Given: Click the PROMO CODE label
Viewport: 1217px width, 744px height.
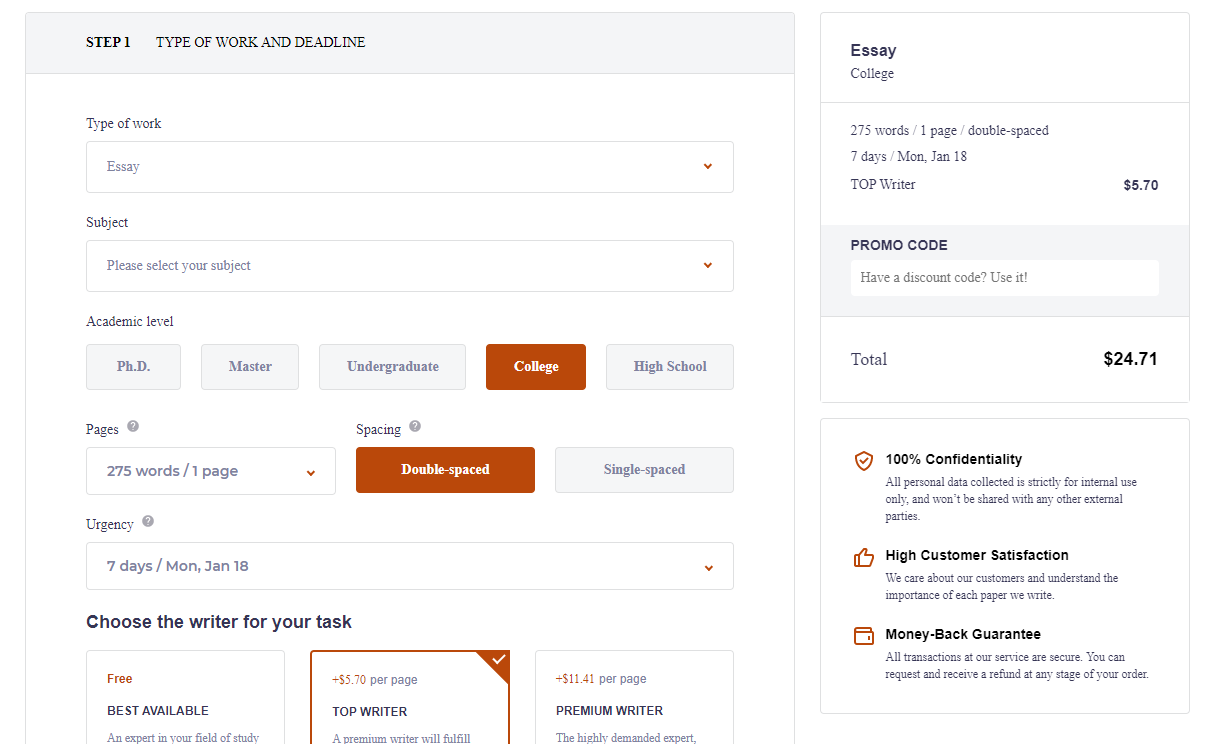Looking at the screenshot, I should [899, 245].
